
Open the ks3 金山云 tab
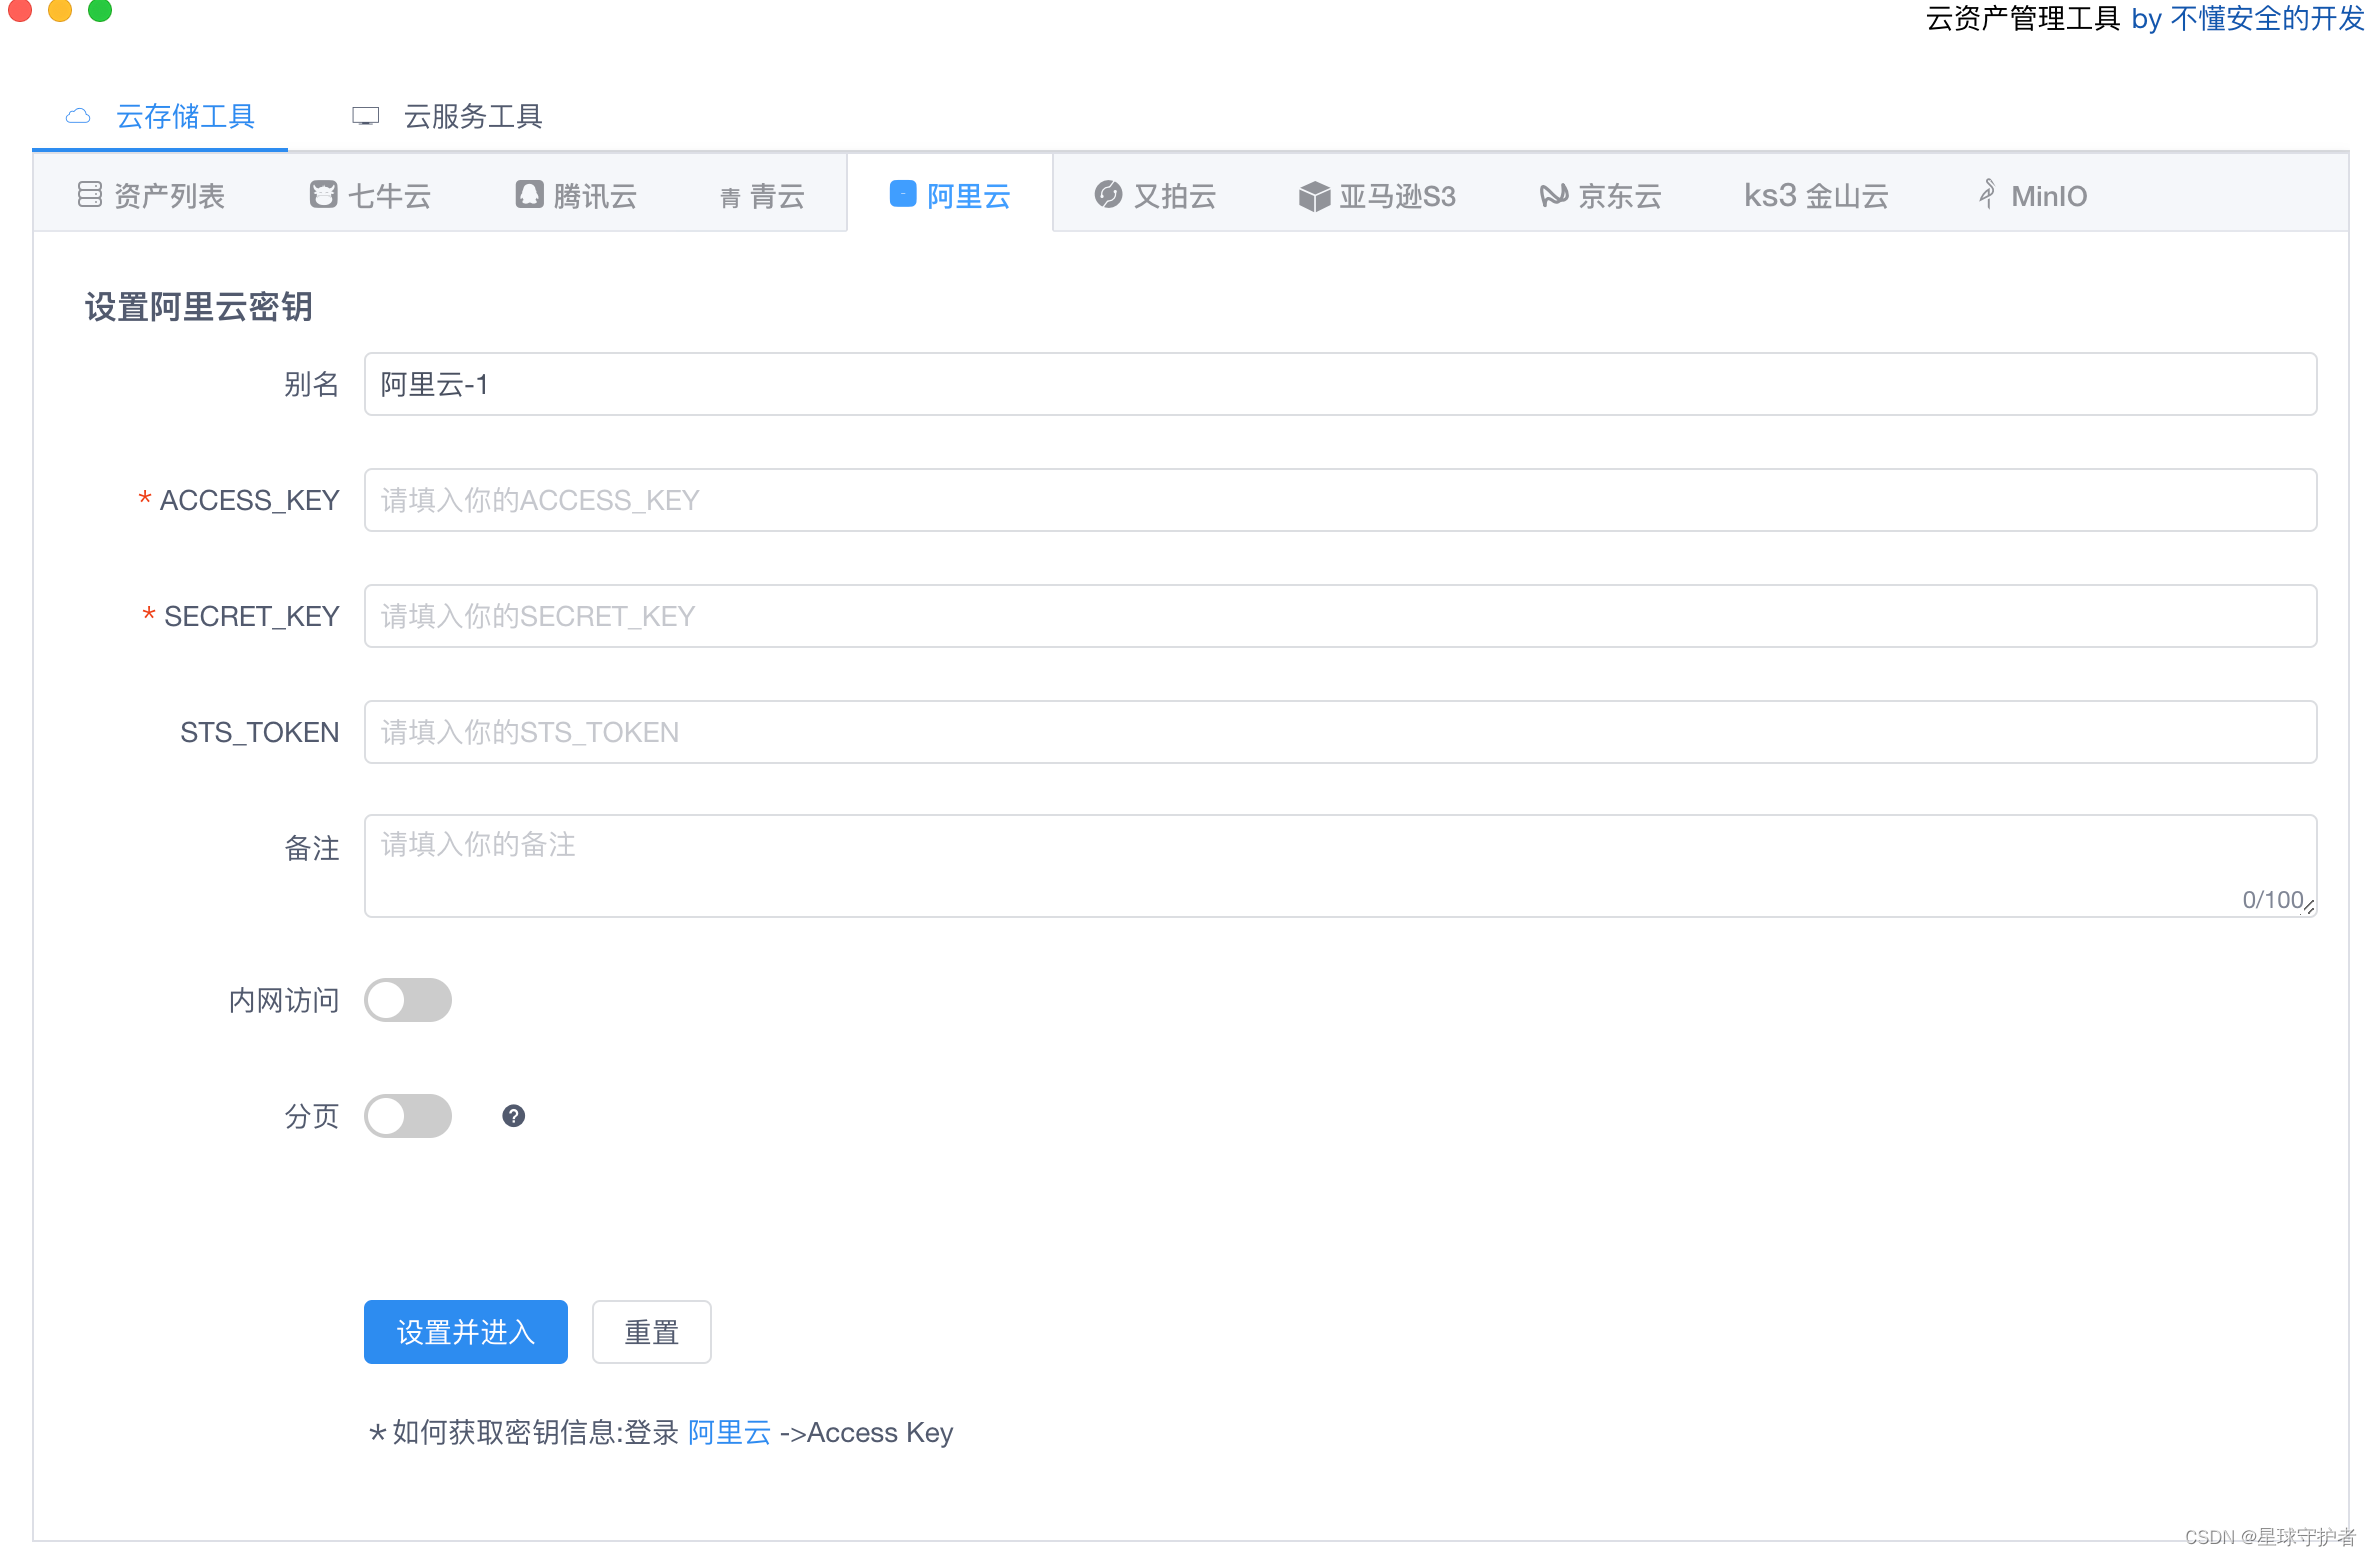[1815, 196]
